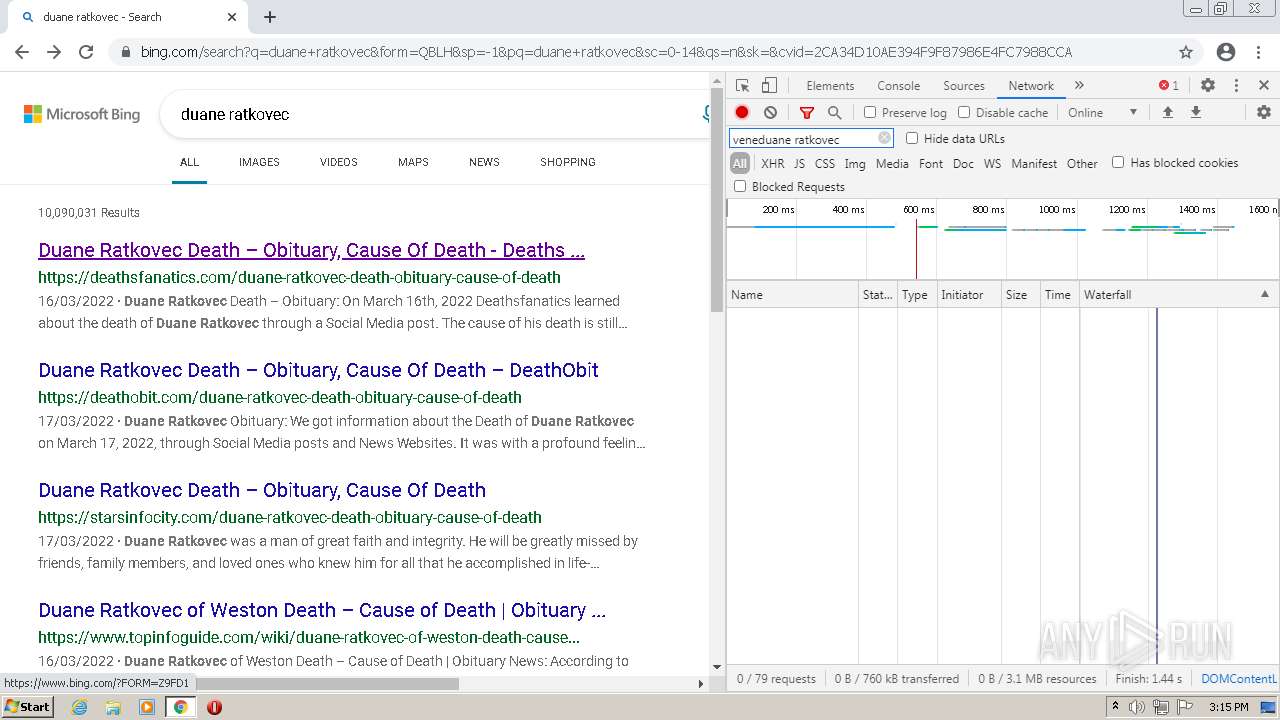Import HAR file upload arrow icon
1280x720 pixels.
point(1167,113)
